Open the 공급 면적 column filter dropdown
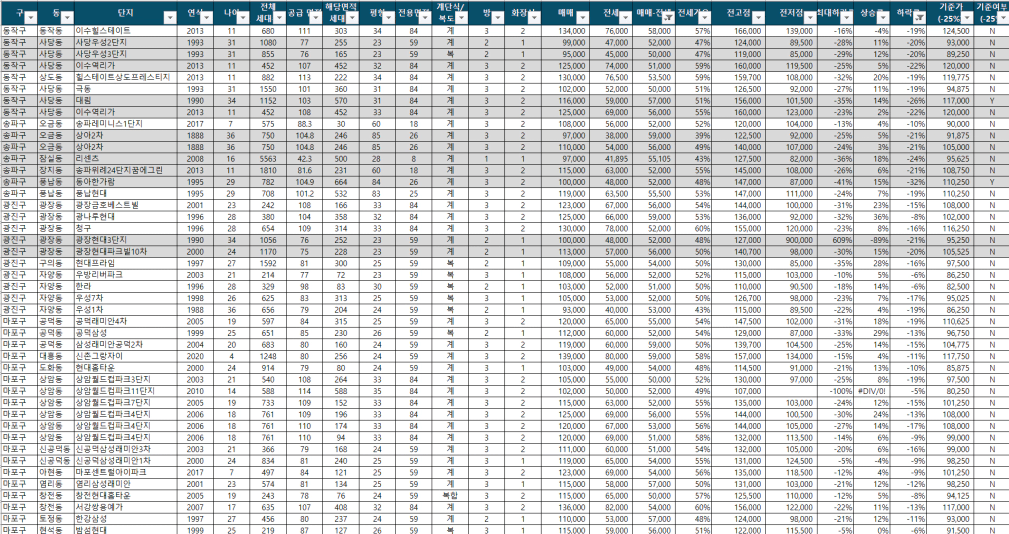Image resolution: width=1009 pixels, height=534 pixels. pyautogui.click(x=317, y=18)
